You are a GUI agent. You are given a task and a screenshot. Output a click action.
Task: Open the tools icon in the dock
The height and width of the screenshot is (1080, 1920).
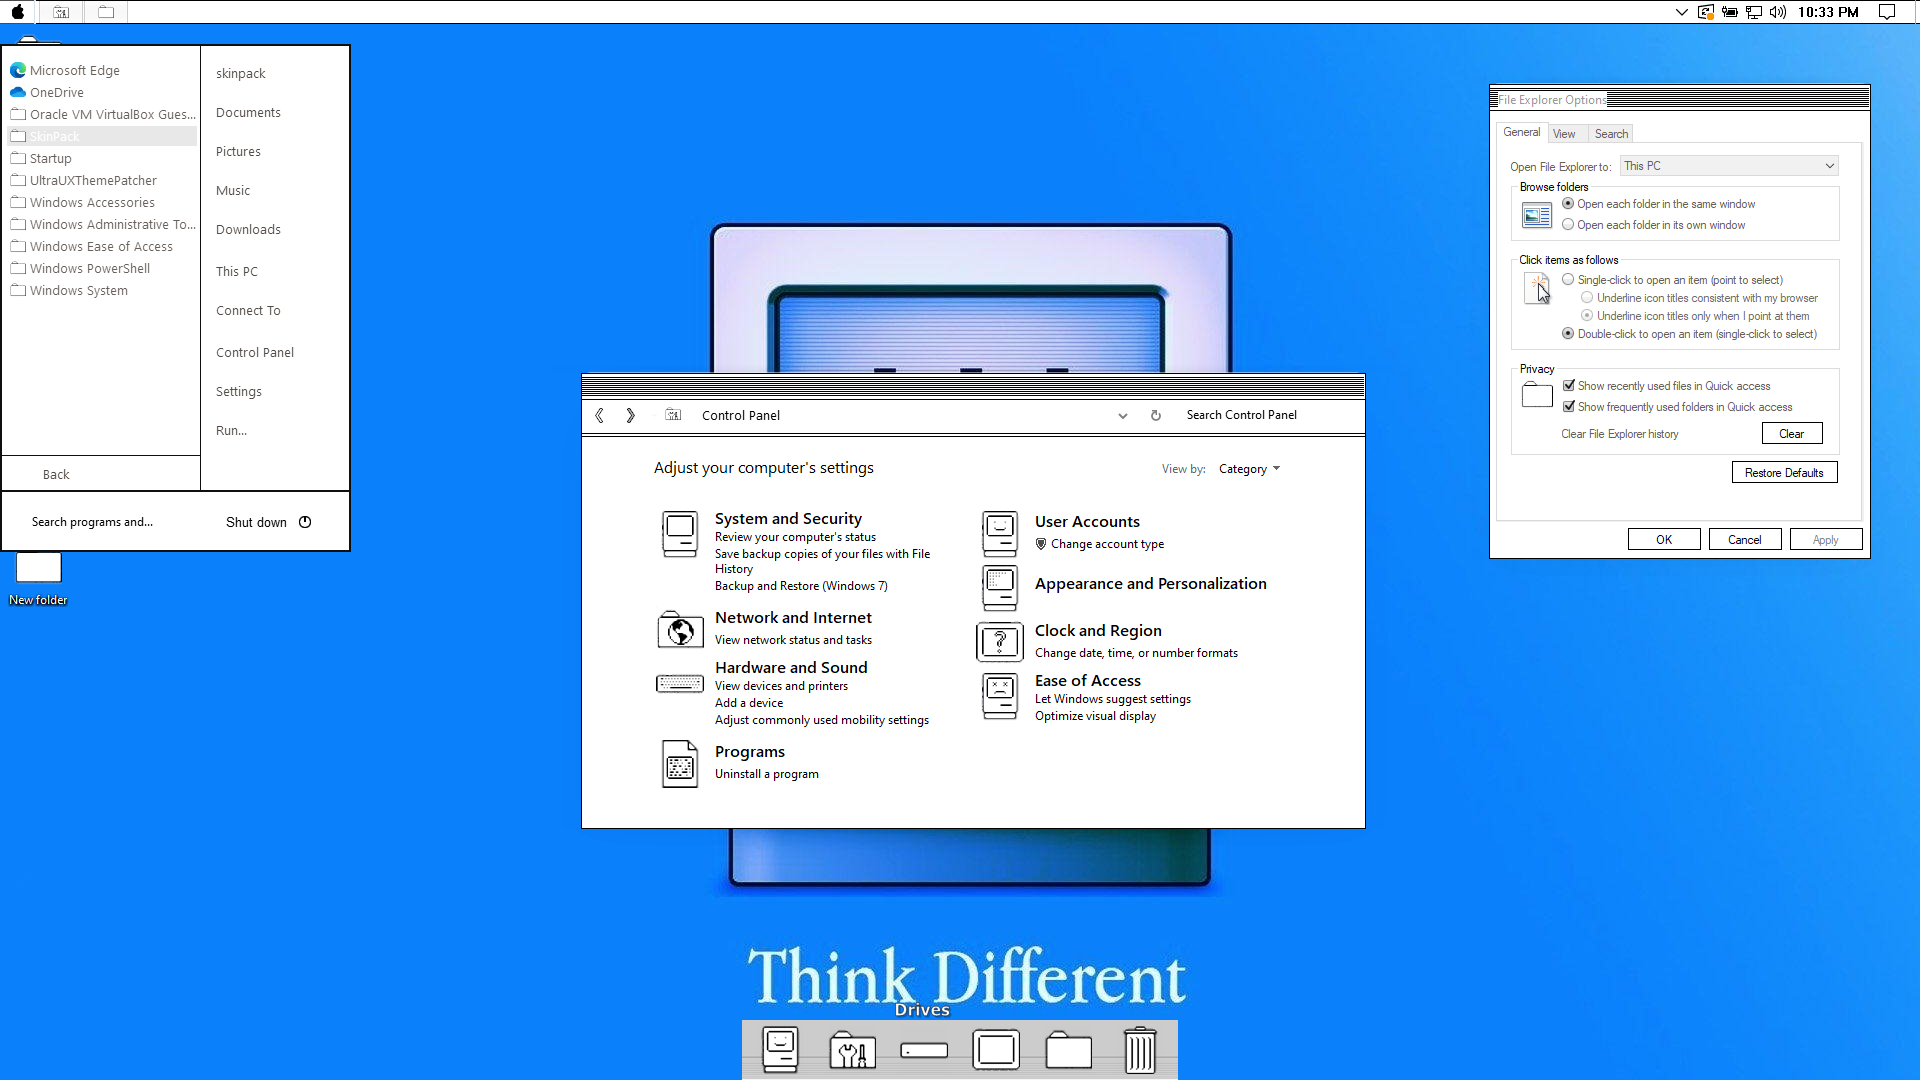point(852,1051)
